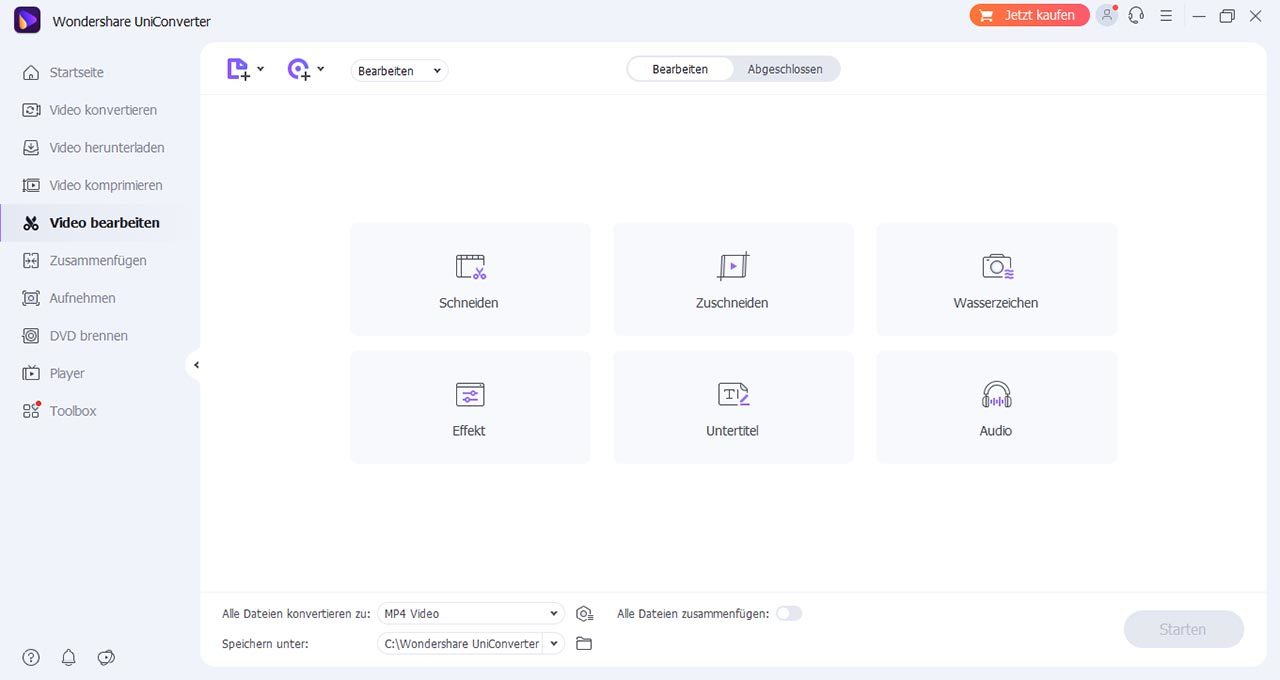This screenshot has width=1280, height=680.
Task: Click the Wasserzeichen label text
Action: click(x=996, y=303)
